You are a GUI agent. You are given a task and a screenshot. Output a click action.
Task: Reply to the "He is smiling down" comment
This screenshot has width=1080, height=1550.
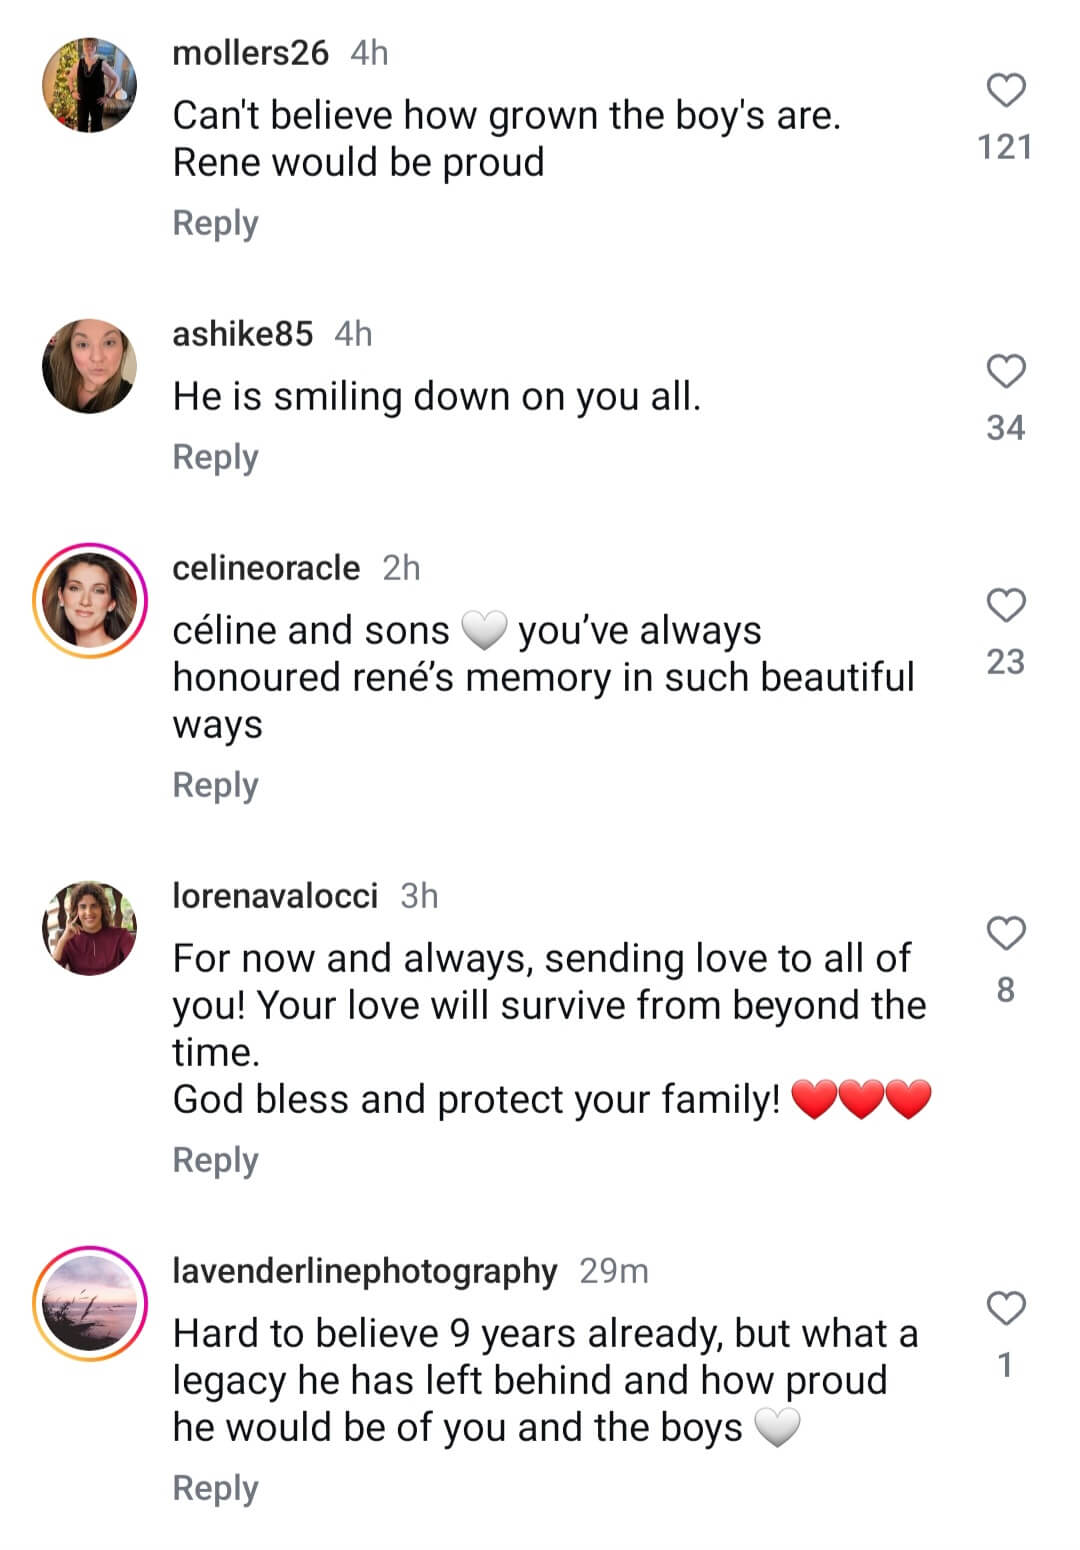pyautogui.click(x=215, y=457)
